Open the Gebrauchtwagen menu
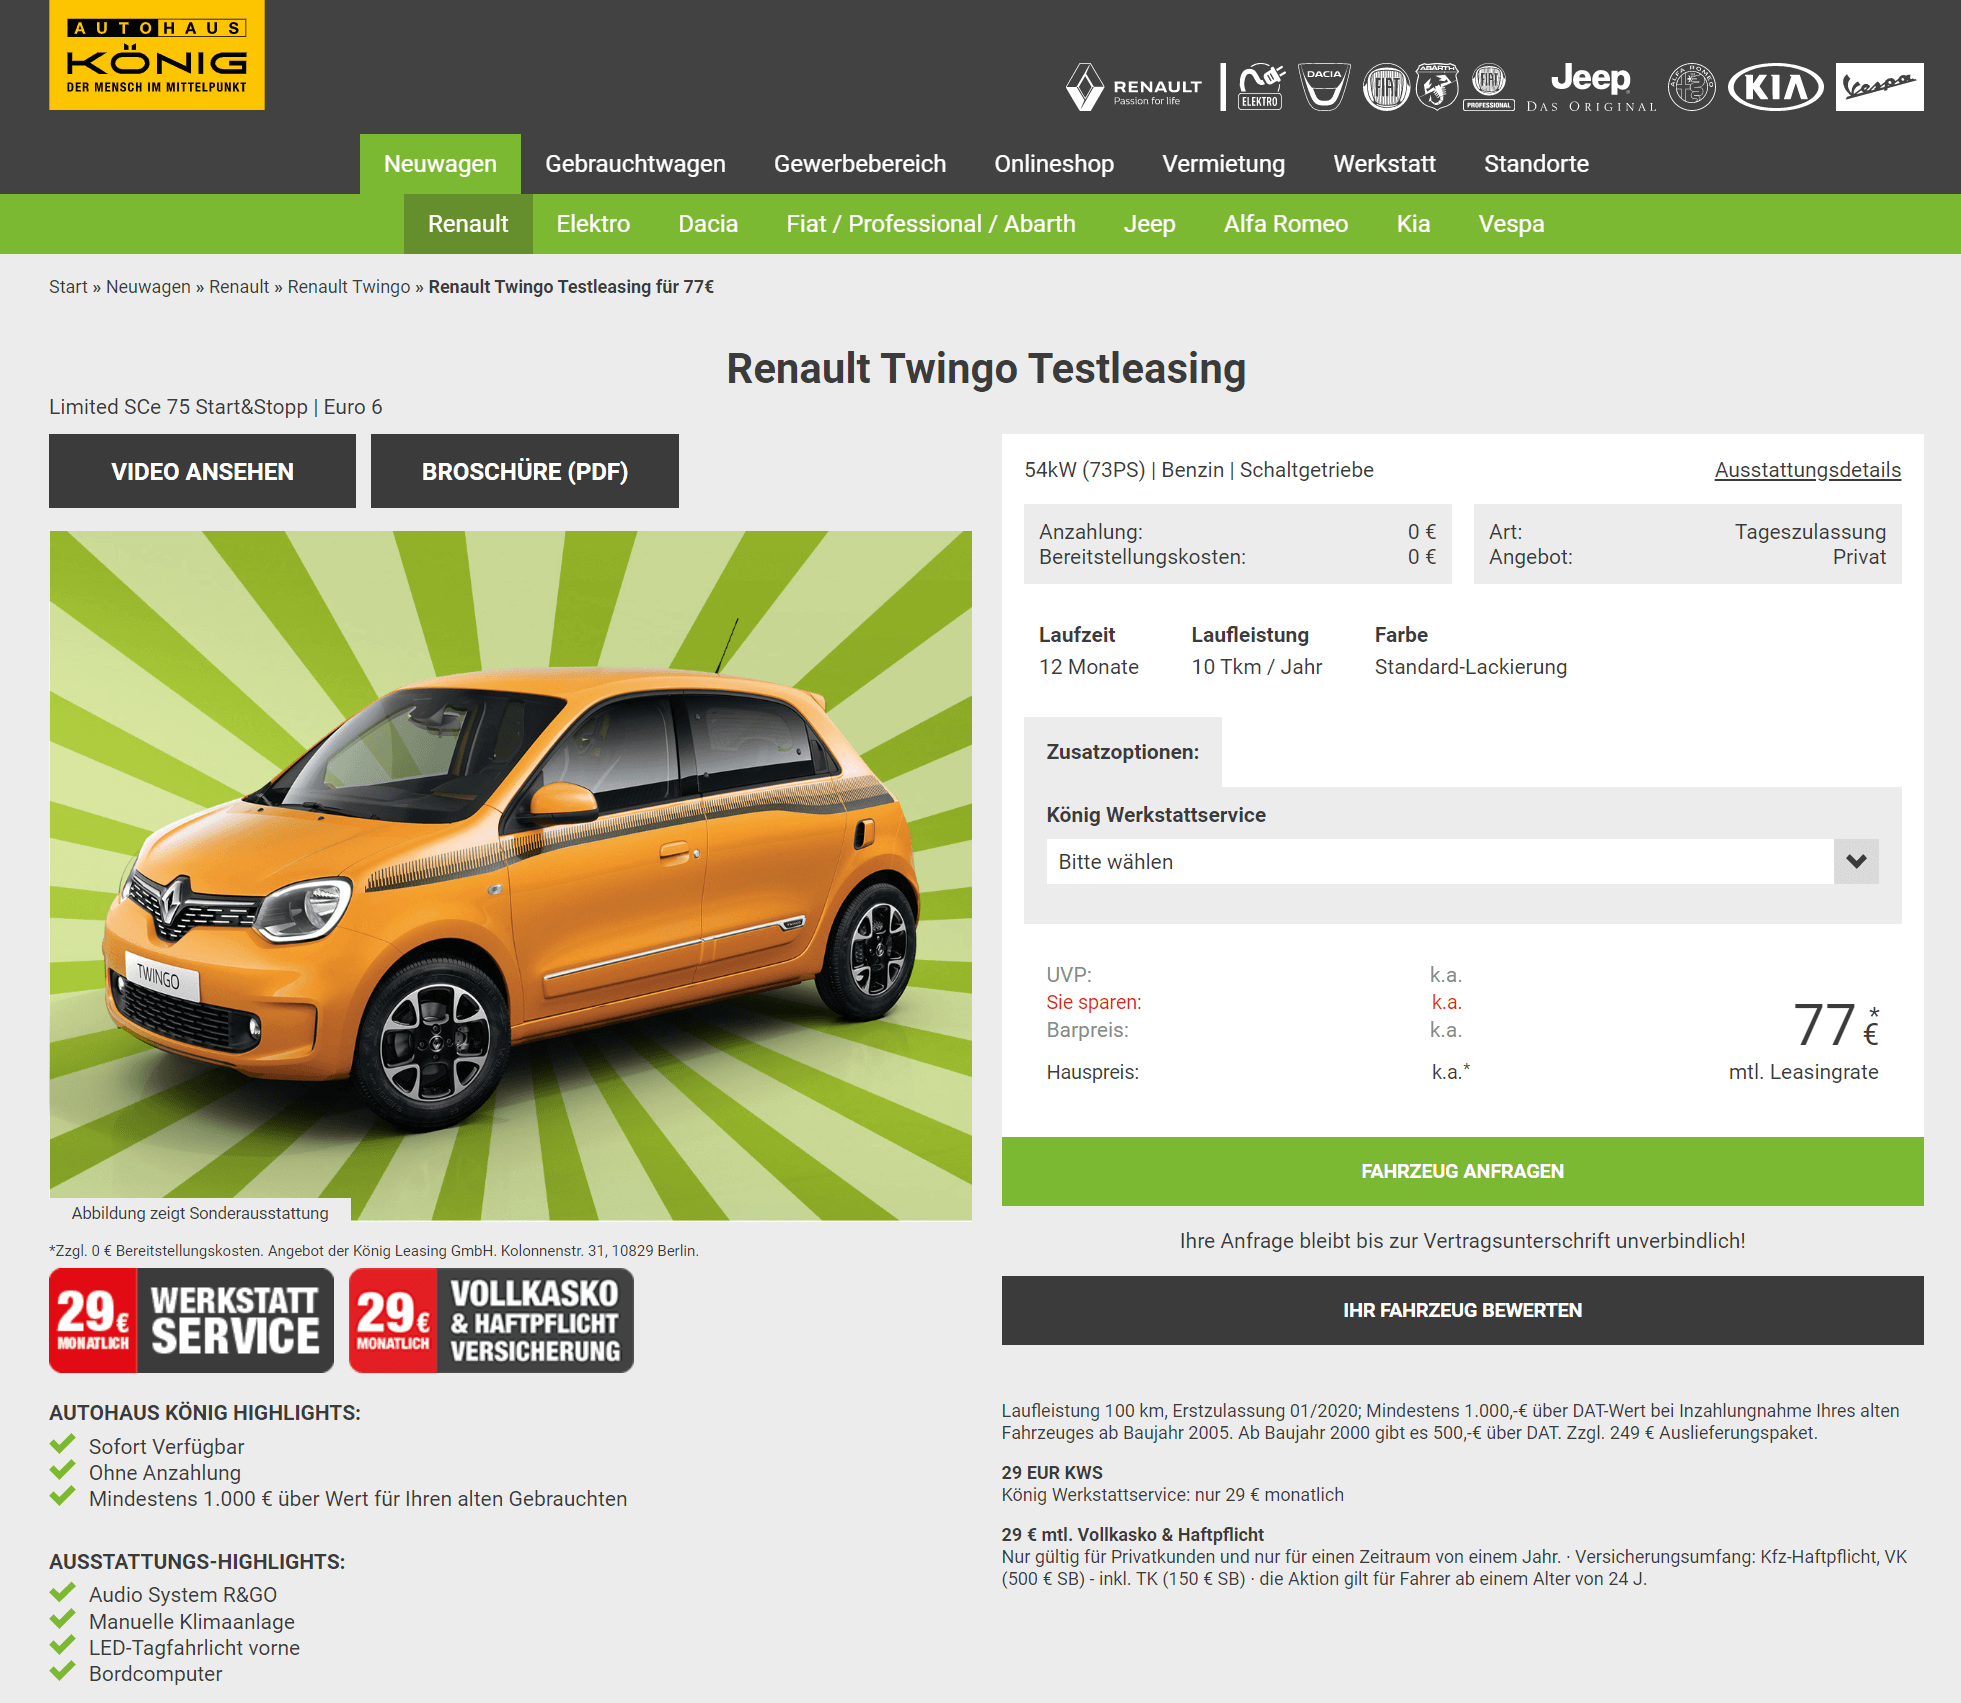This screenshot has height=1703, width=1961. 635,163
